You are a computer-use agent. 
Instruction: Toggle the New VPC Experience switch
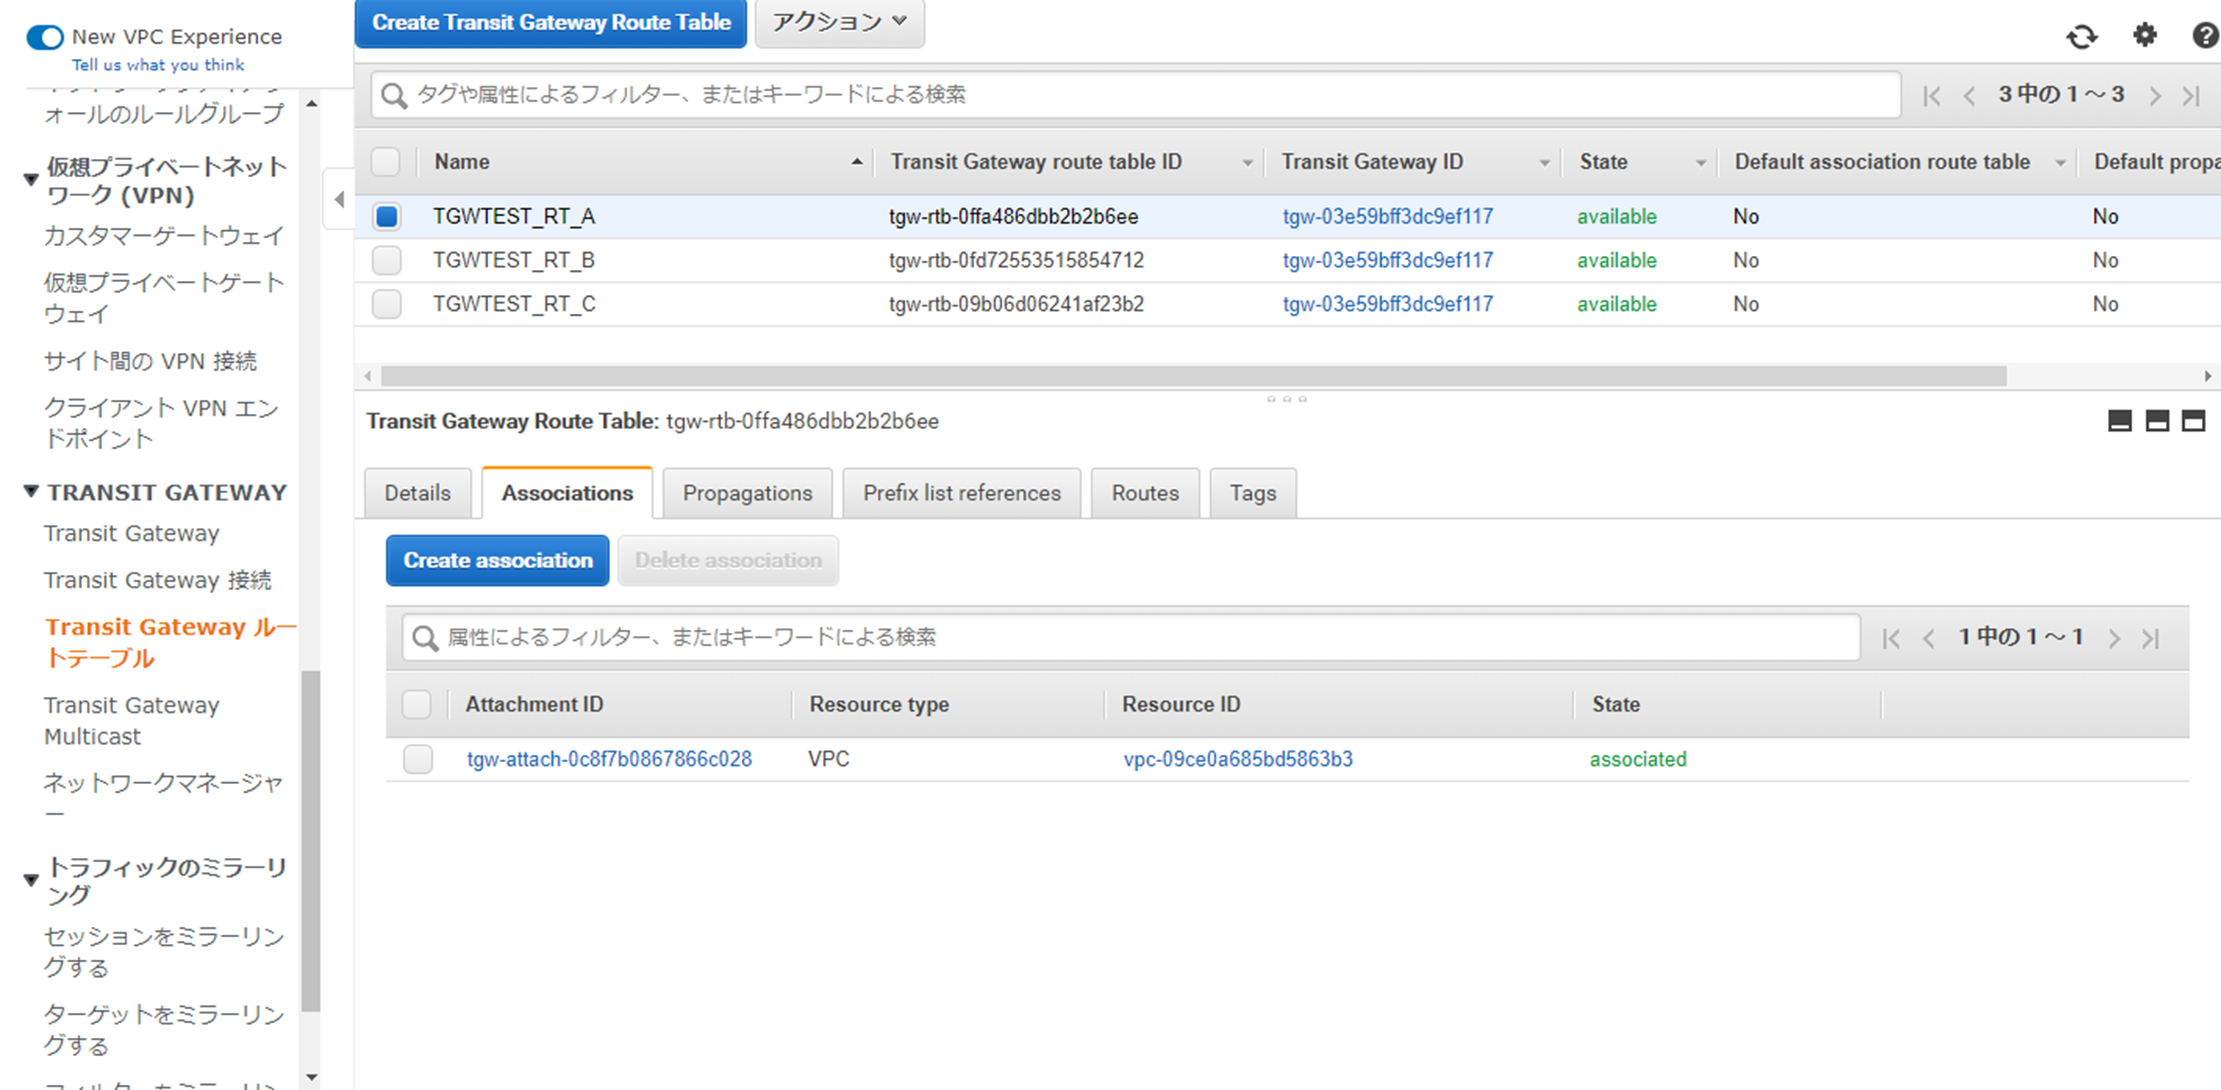point(45,38)
